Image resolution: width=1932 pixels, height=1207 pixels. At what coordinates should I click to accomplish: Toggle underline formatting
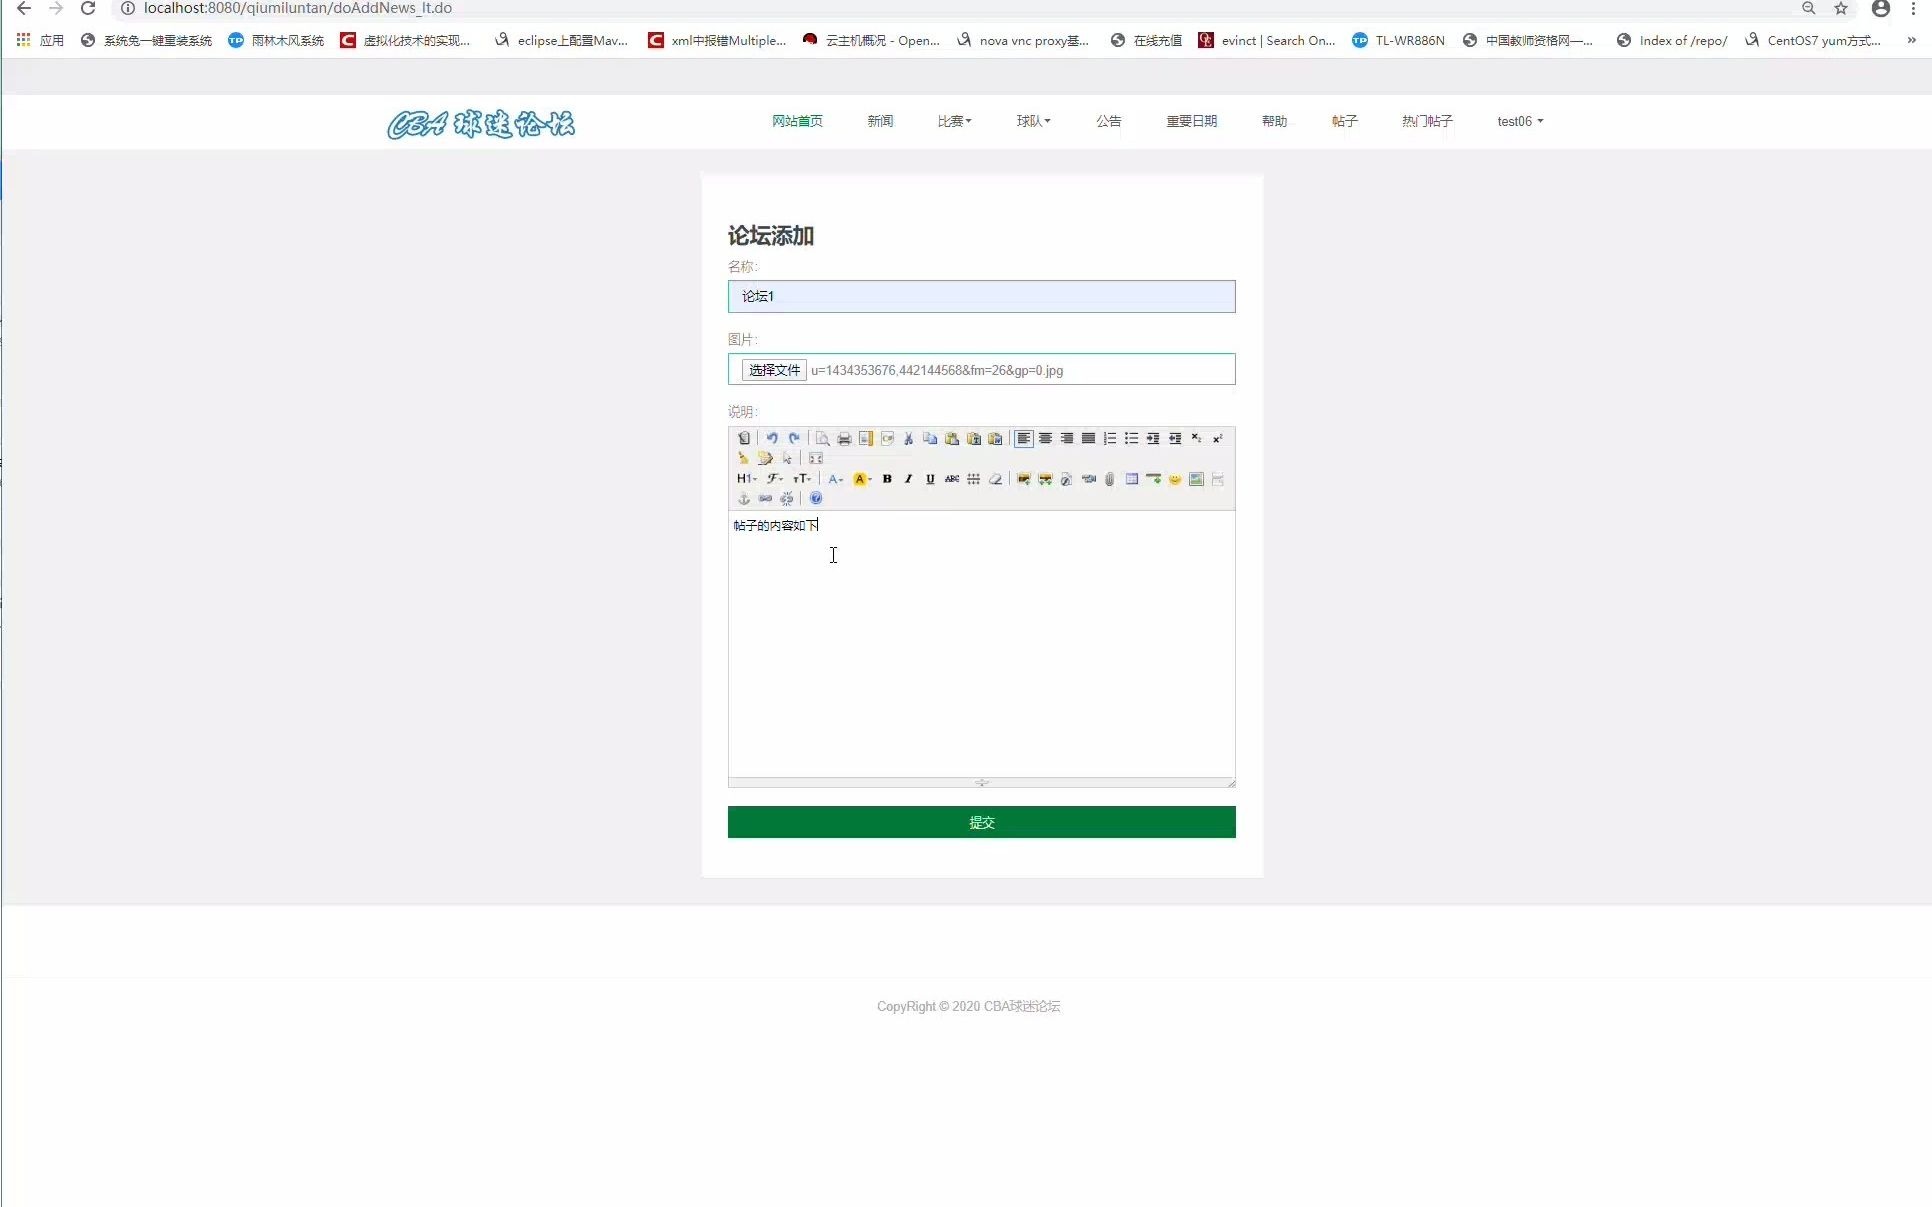(930, 479)
